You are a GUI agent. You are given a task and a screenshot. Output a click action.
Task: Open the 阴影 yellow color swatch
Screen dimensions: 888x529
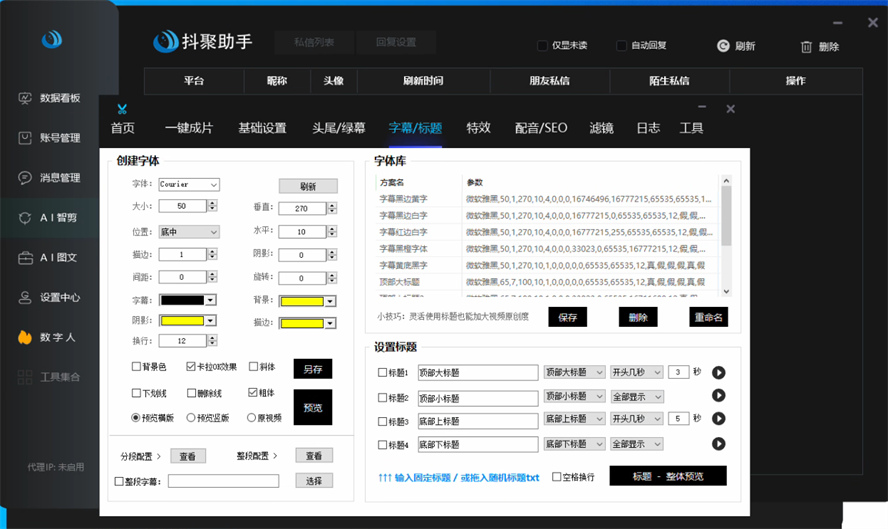click(x=187, y=321)
